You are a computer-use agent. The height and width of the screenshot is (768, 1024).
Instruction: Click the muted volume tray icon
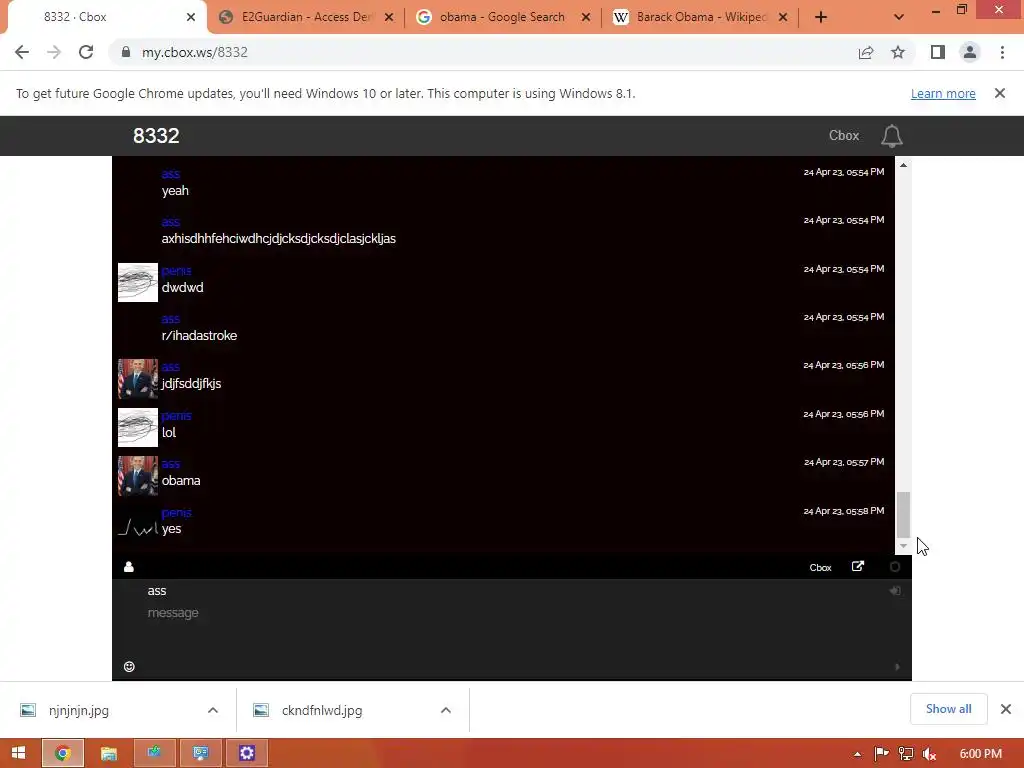click(x=929, y=754)
